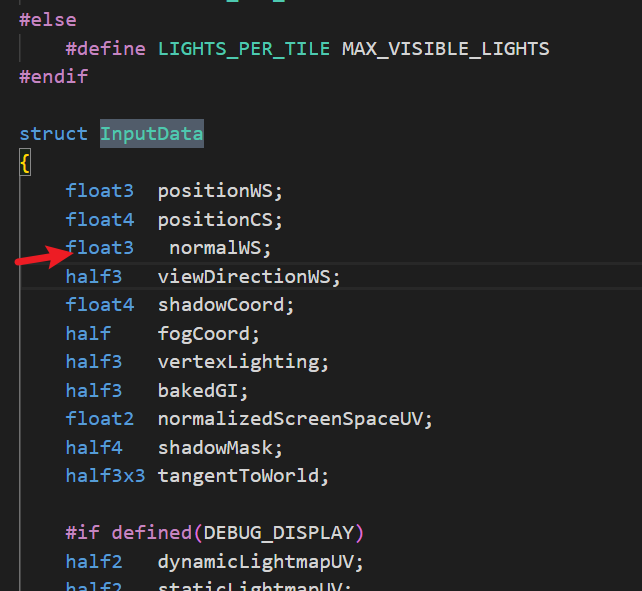Click the half3x3 type before tangentToWorld
642x591 pixels.
coord(105,476)
